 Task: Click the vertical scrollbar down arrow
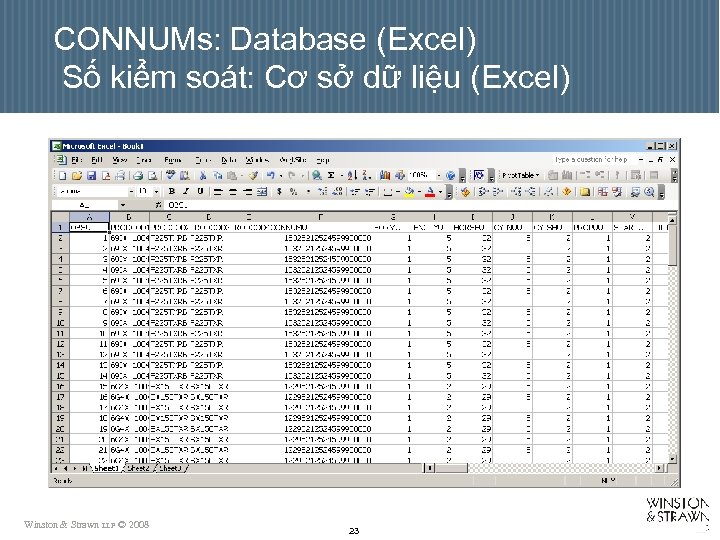coord(672,459)
